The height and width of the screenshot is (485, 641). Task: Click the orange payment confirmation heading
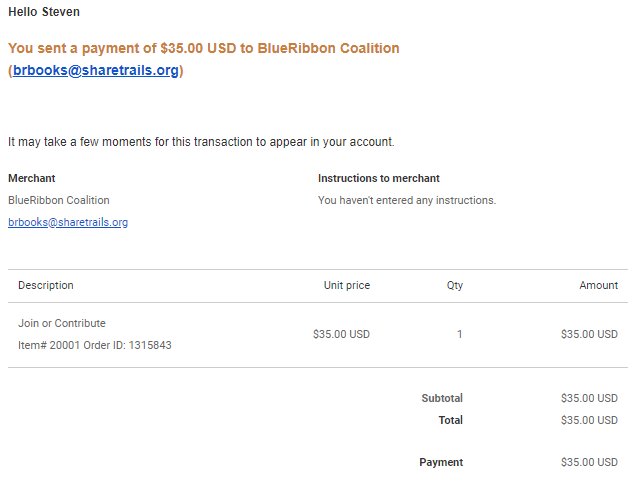pyautogui.click(x=204, y=59)
